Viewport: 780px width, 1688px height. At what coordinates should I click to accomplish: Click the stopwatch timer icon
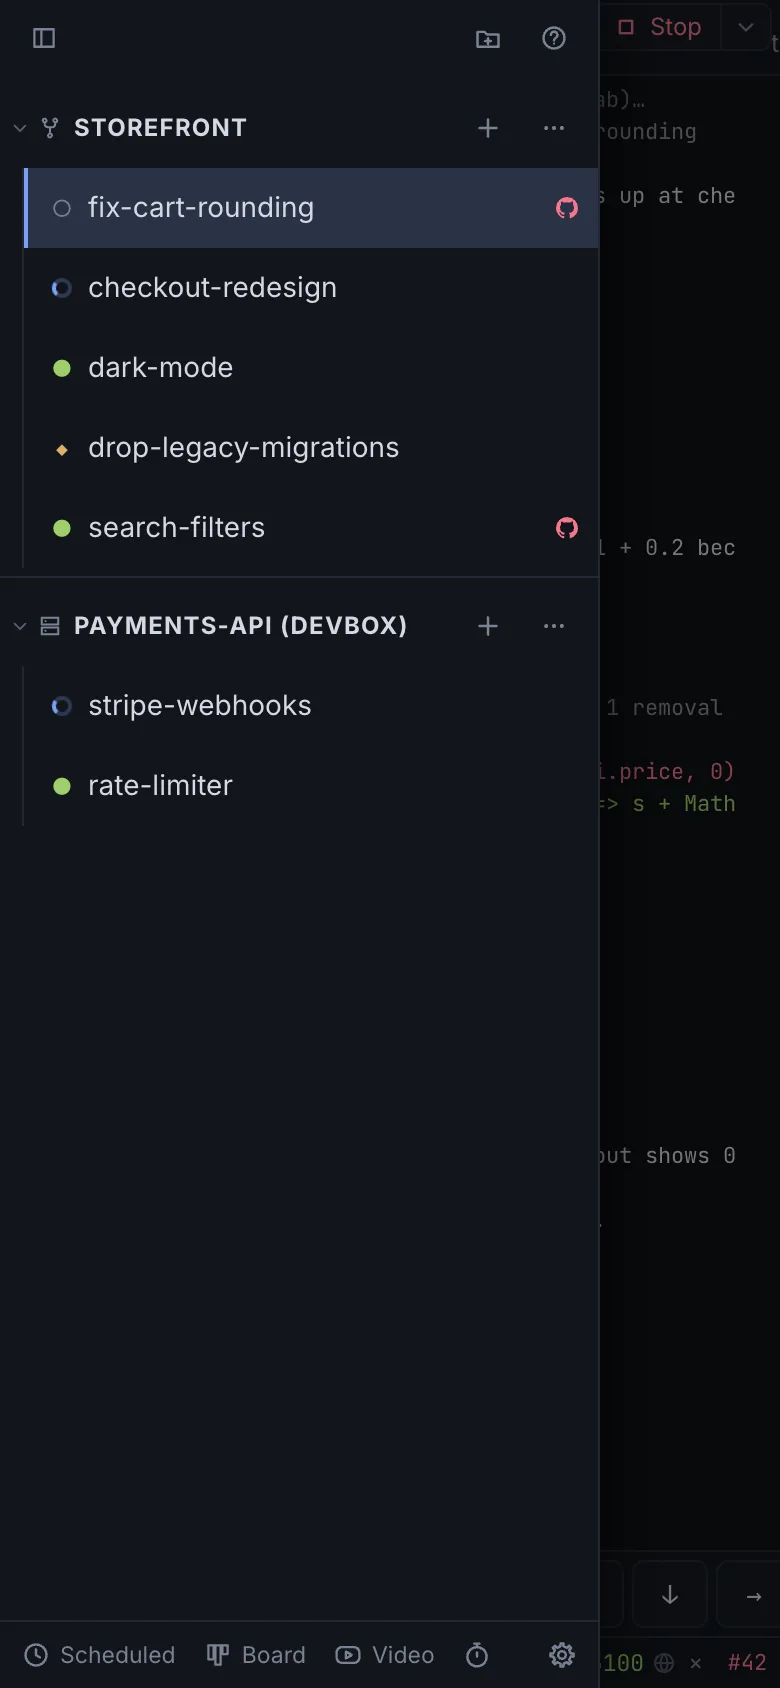(x=477, y=1655)
